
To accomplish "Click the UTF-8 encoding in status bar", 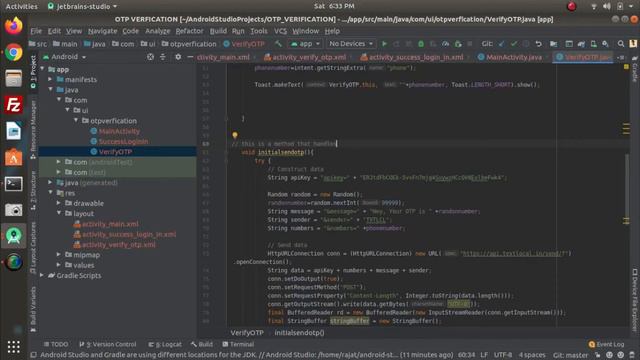I will click(502, 355).
